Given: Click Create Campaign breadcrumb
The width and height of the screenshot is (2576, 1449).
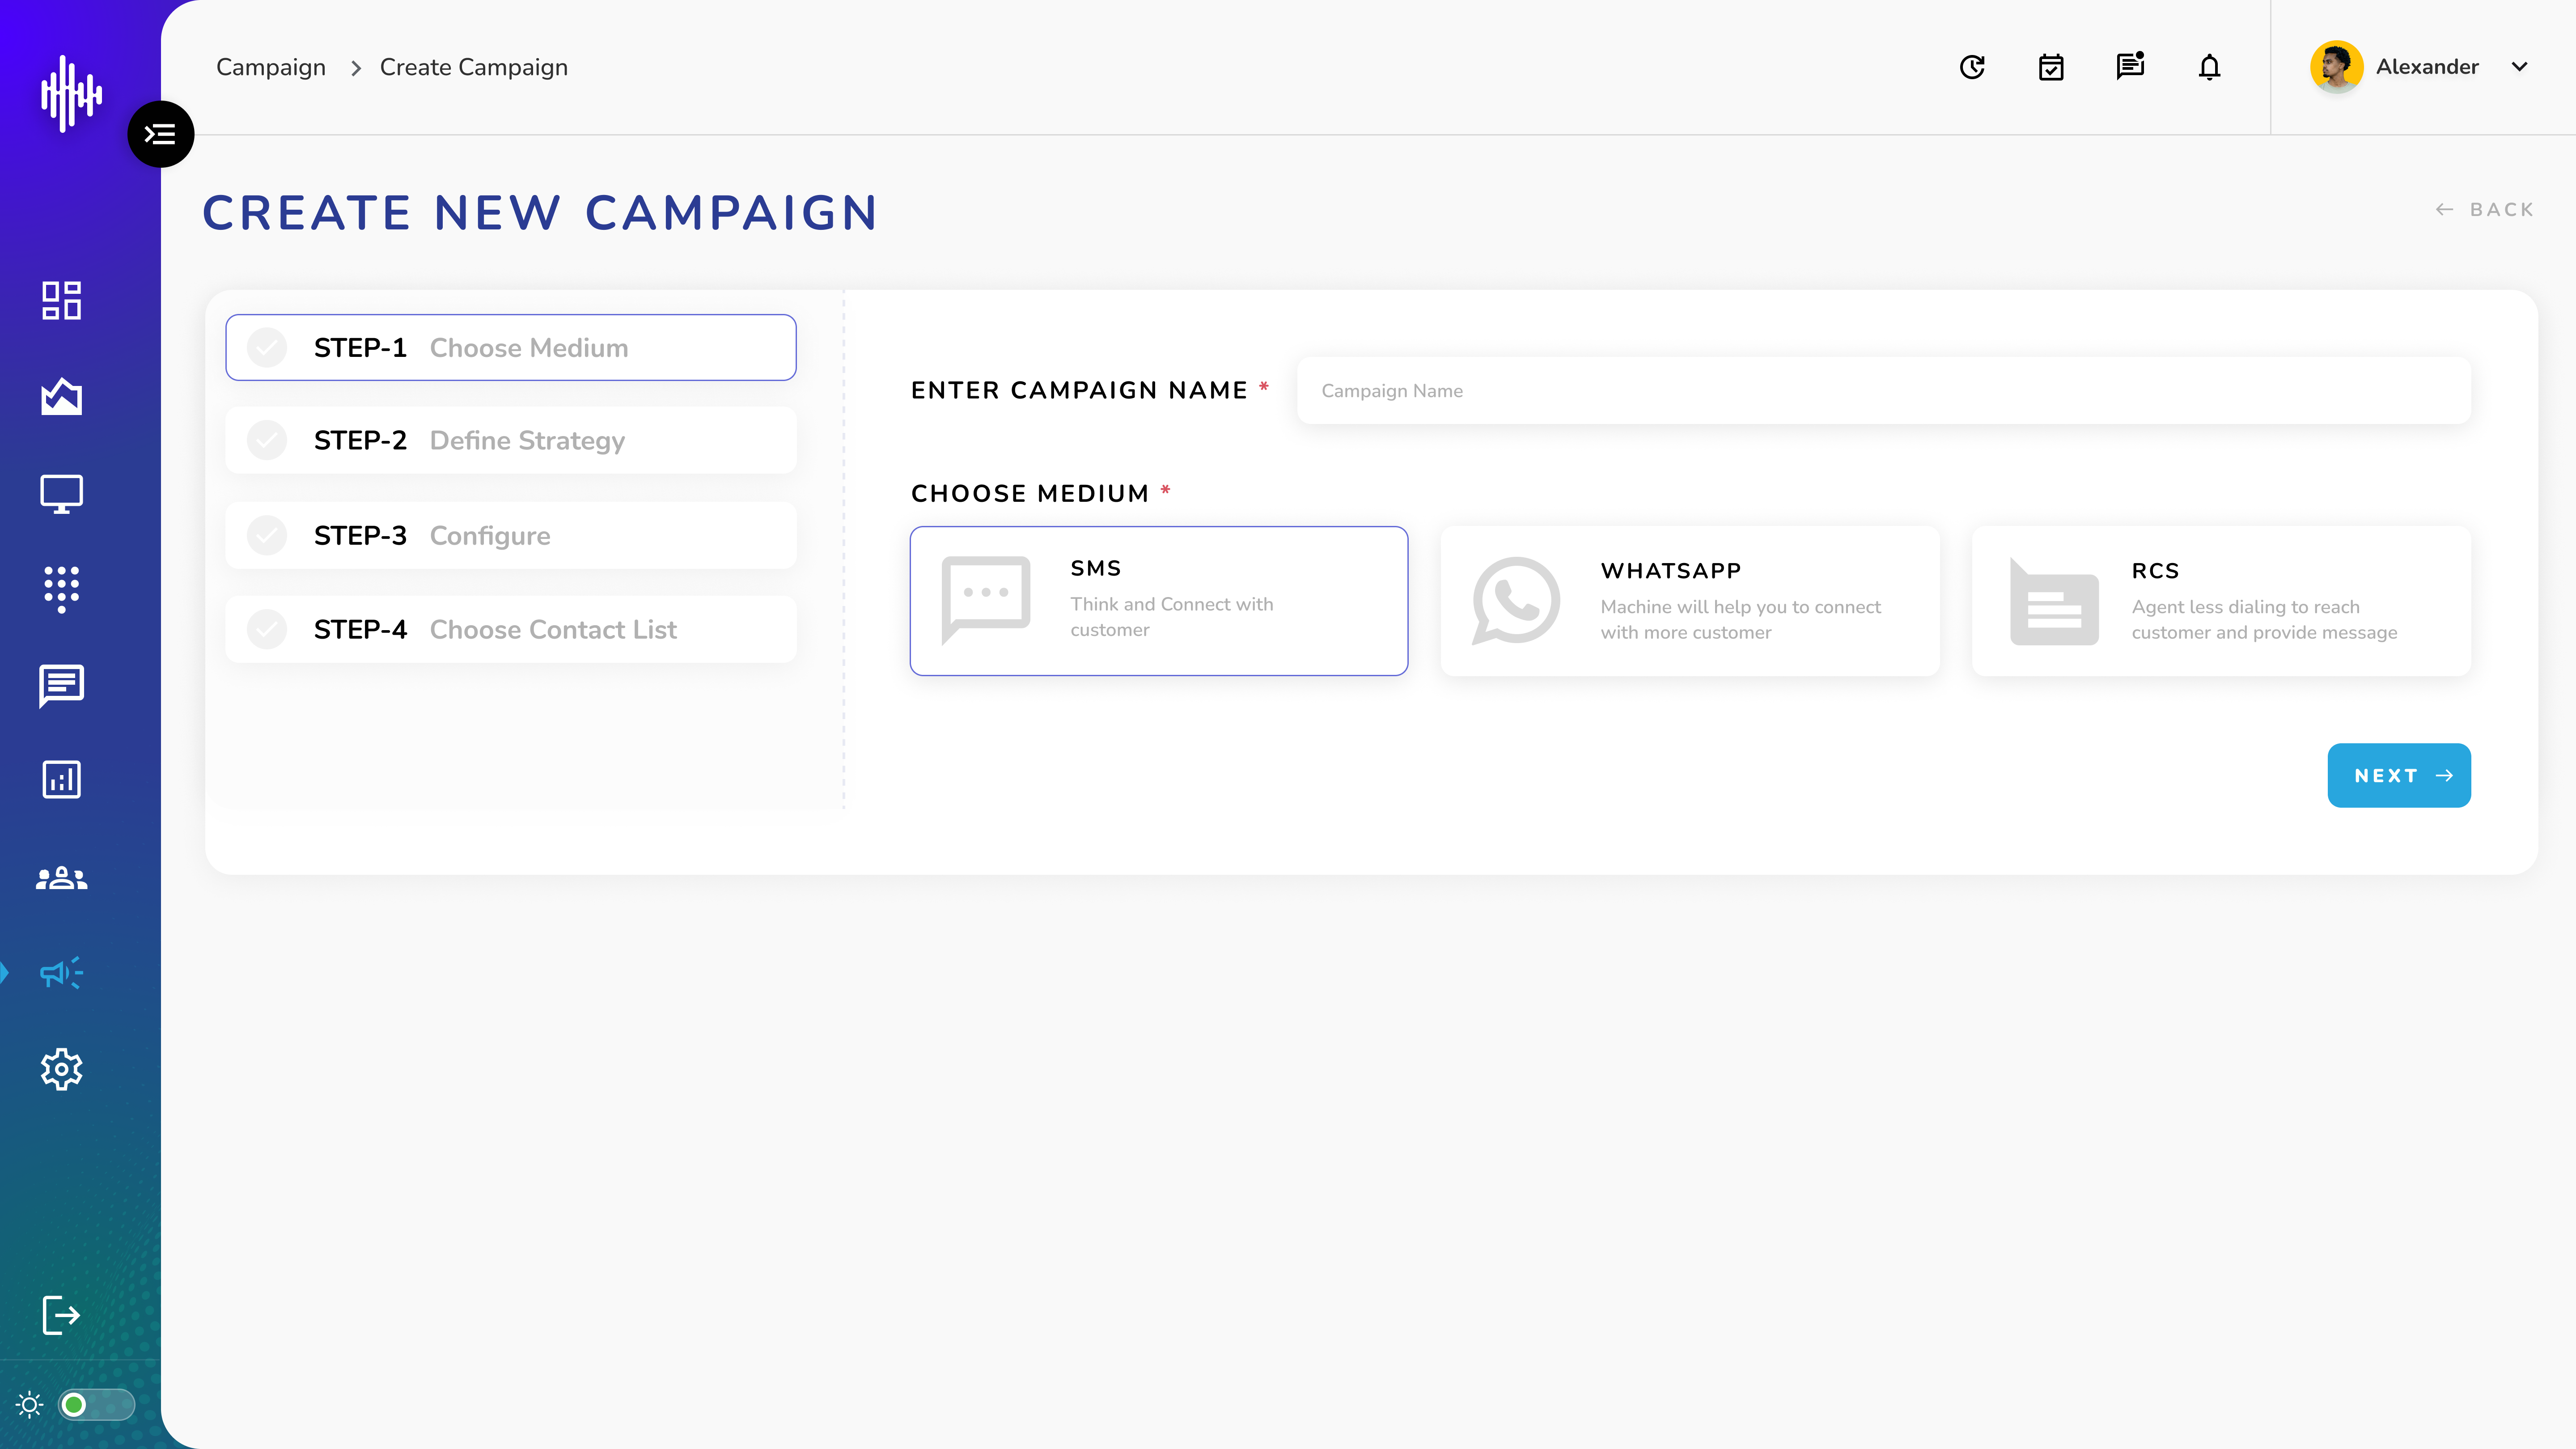Looking at the screenshot, I should tap(474, 67).
